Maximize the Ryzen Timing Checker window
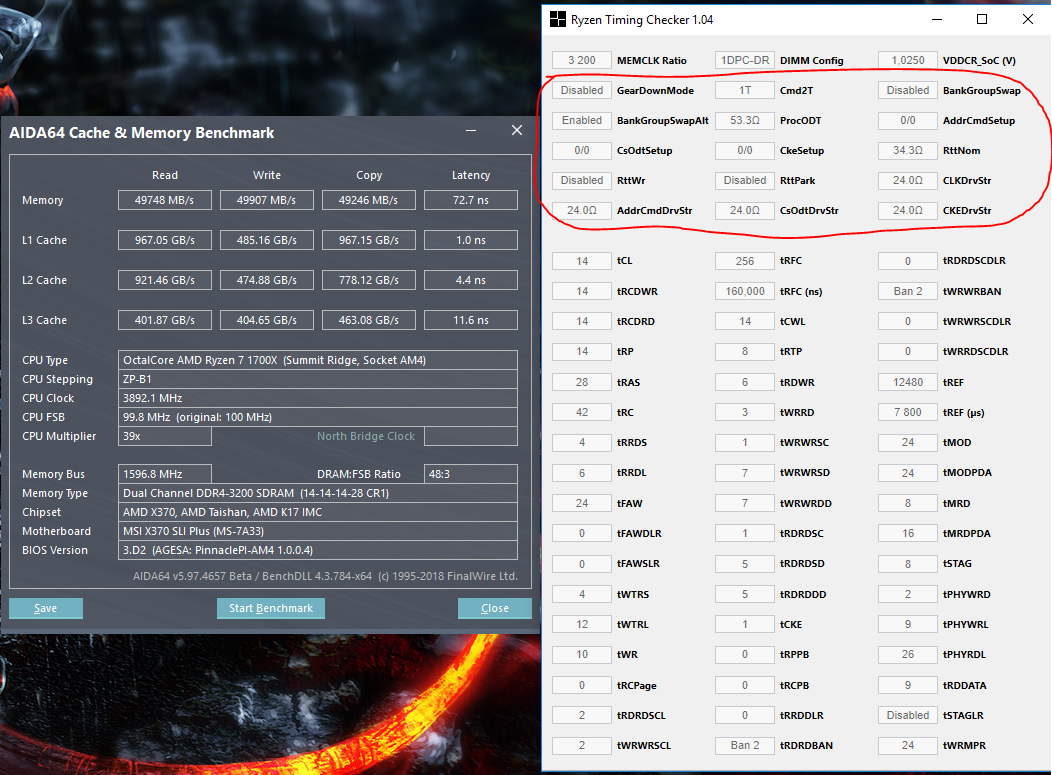The image size is (1052, 775). pyautogui.click(x=982, y=19)
